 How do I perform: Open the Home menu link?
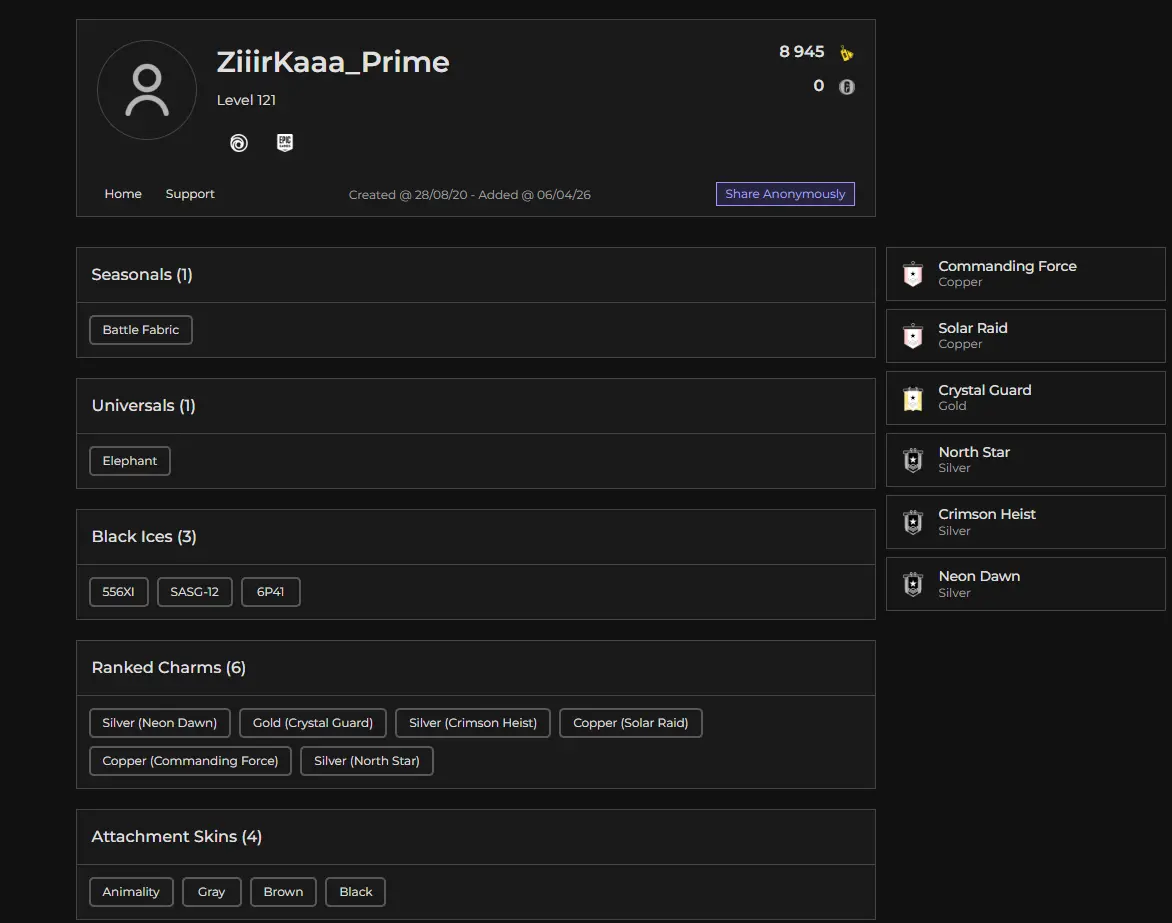tap(123, 194)
